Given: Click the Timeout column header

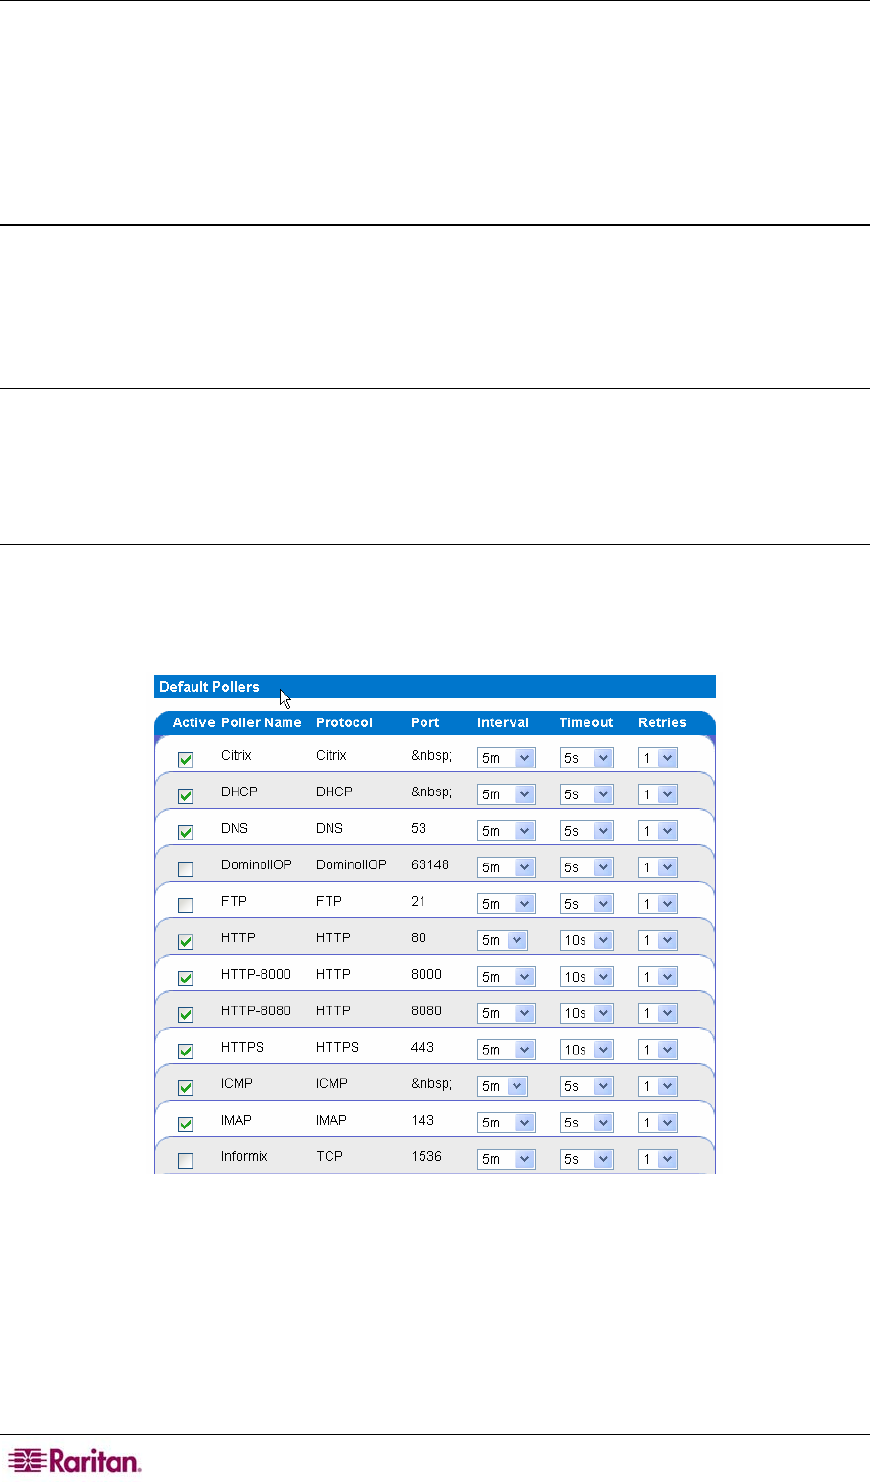Looking at the screenshot, I should [x=586, y=723].
